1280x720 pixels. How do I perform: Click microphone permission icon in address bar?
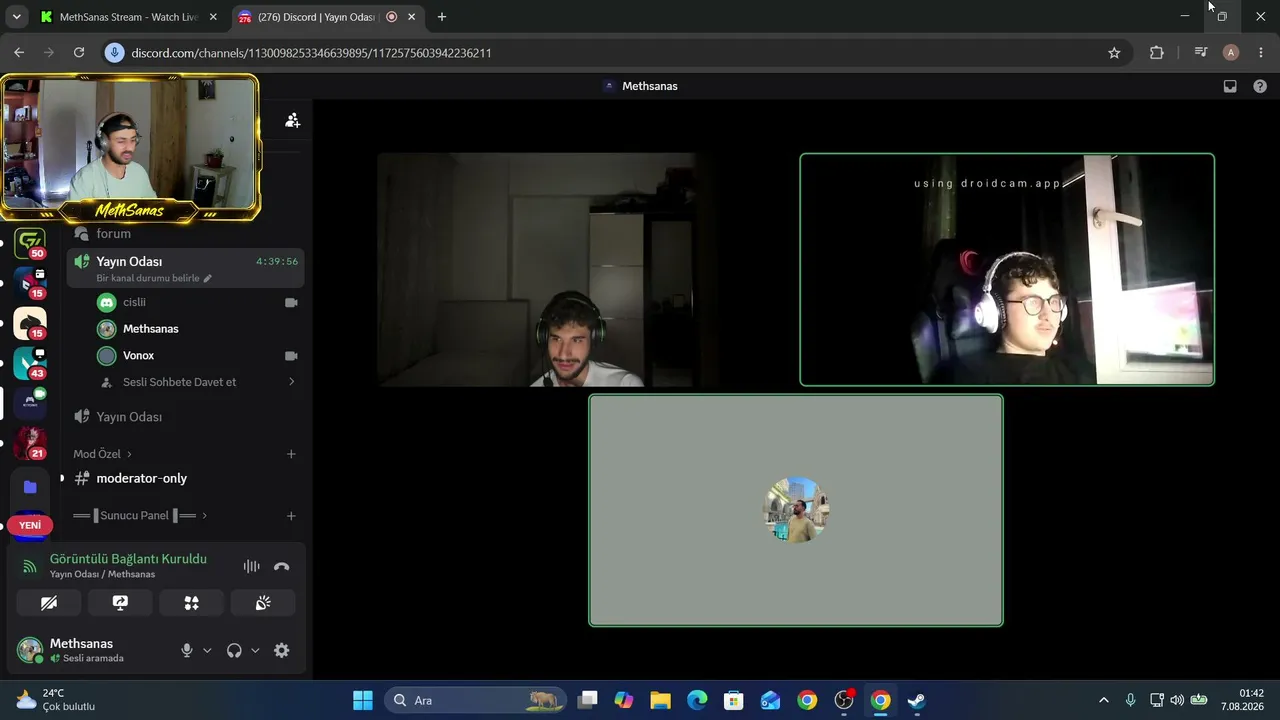point(115,53)
